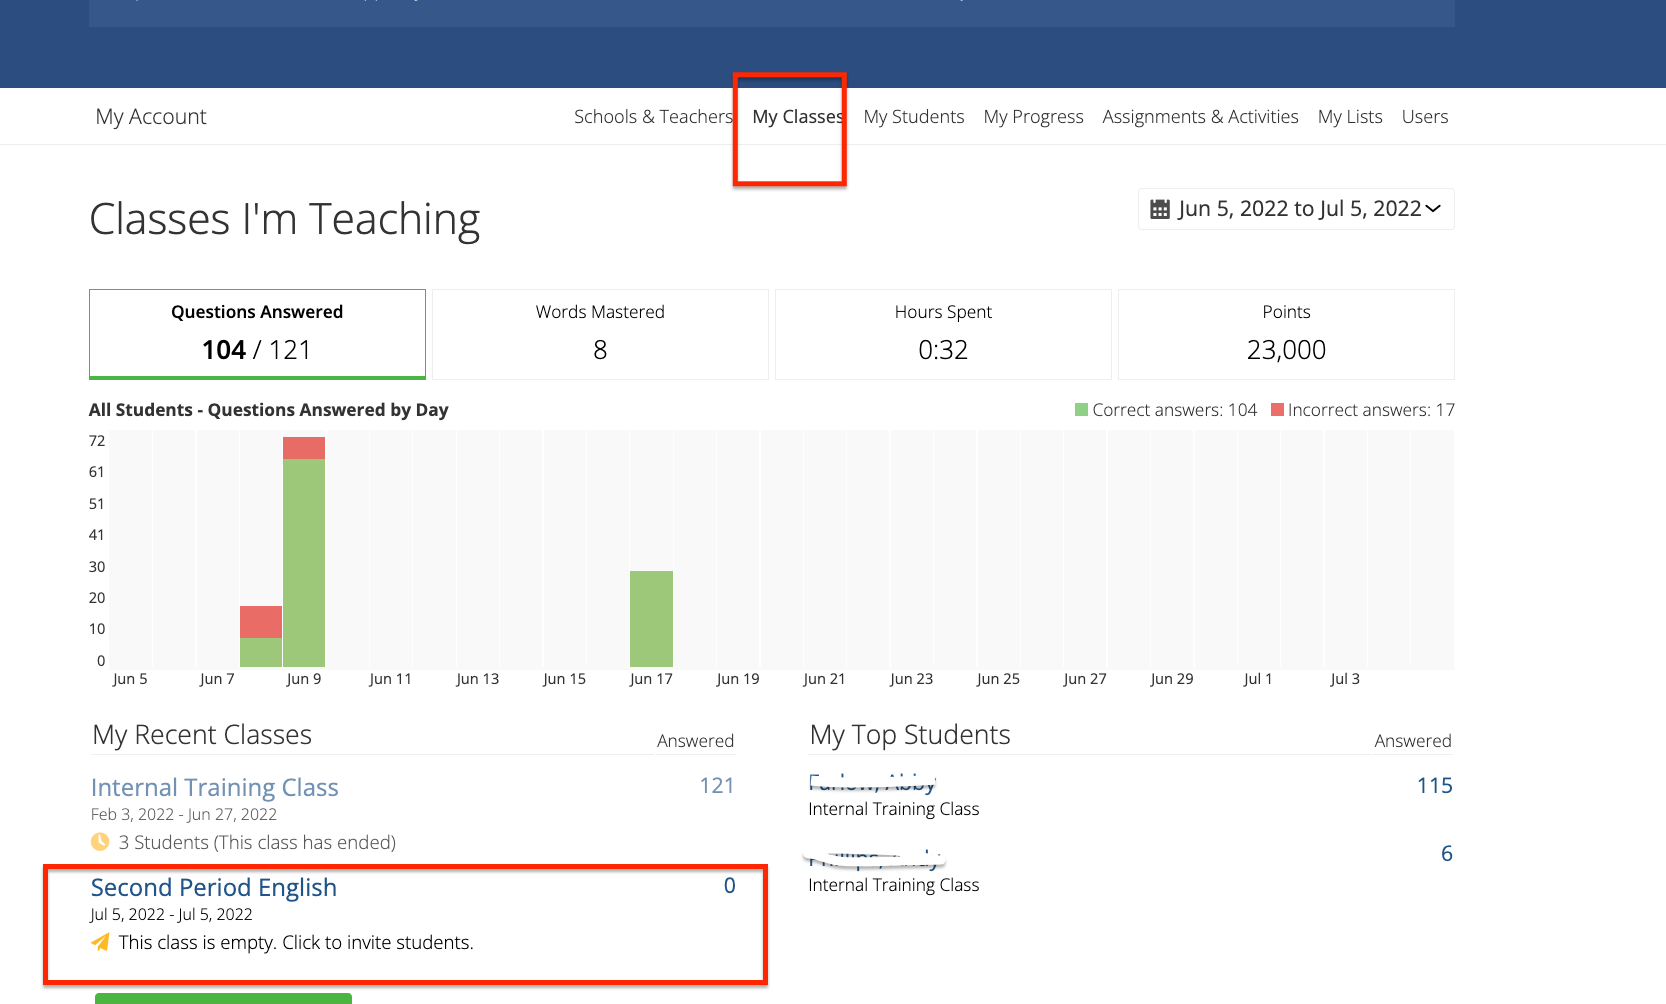Show the Hours Spent stat card

(943, 334)
